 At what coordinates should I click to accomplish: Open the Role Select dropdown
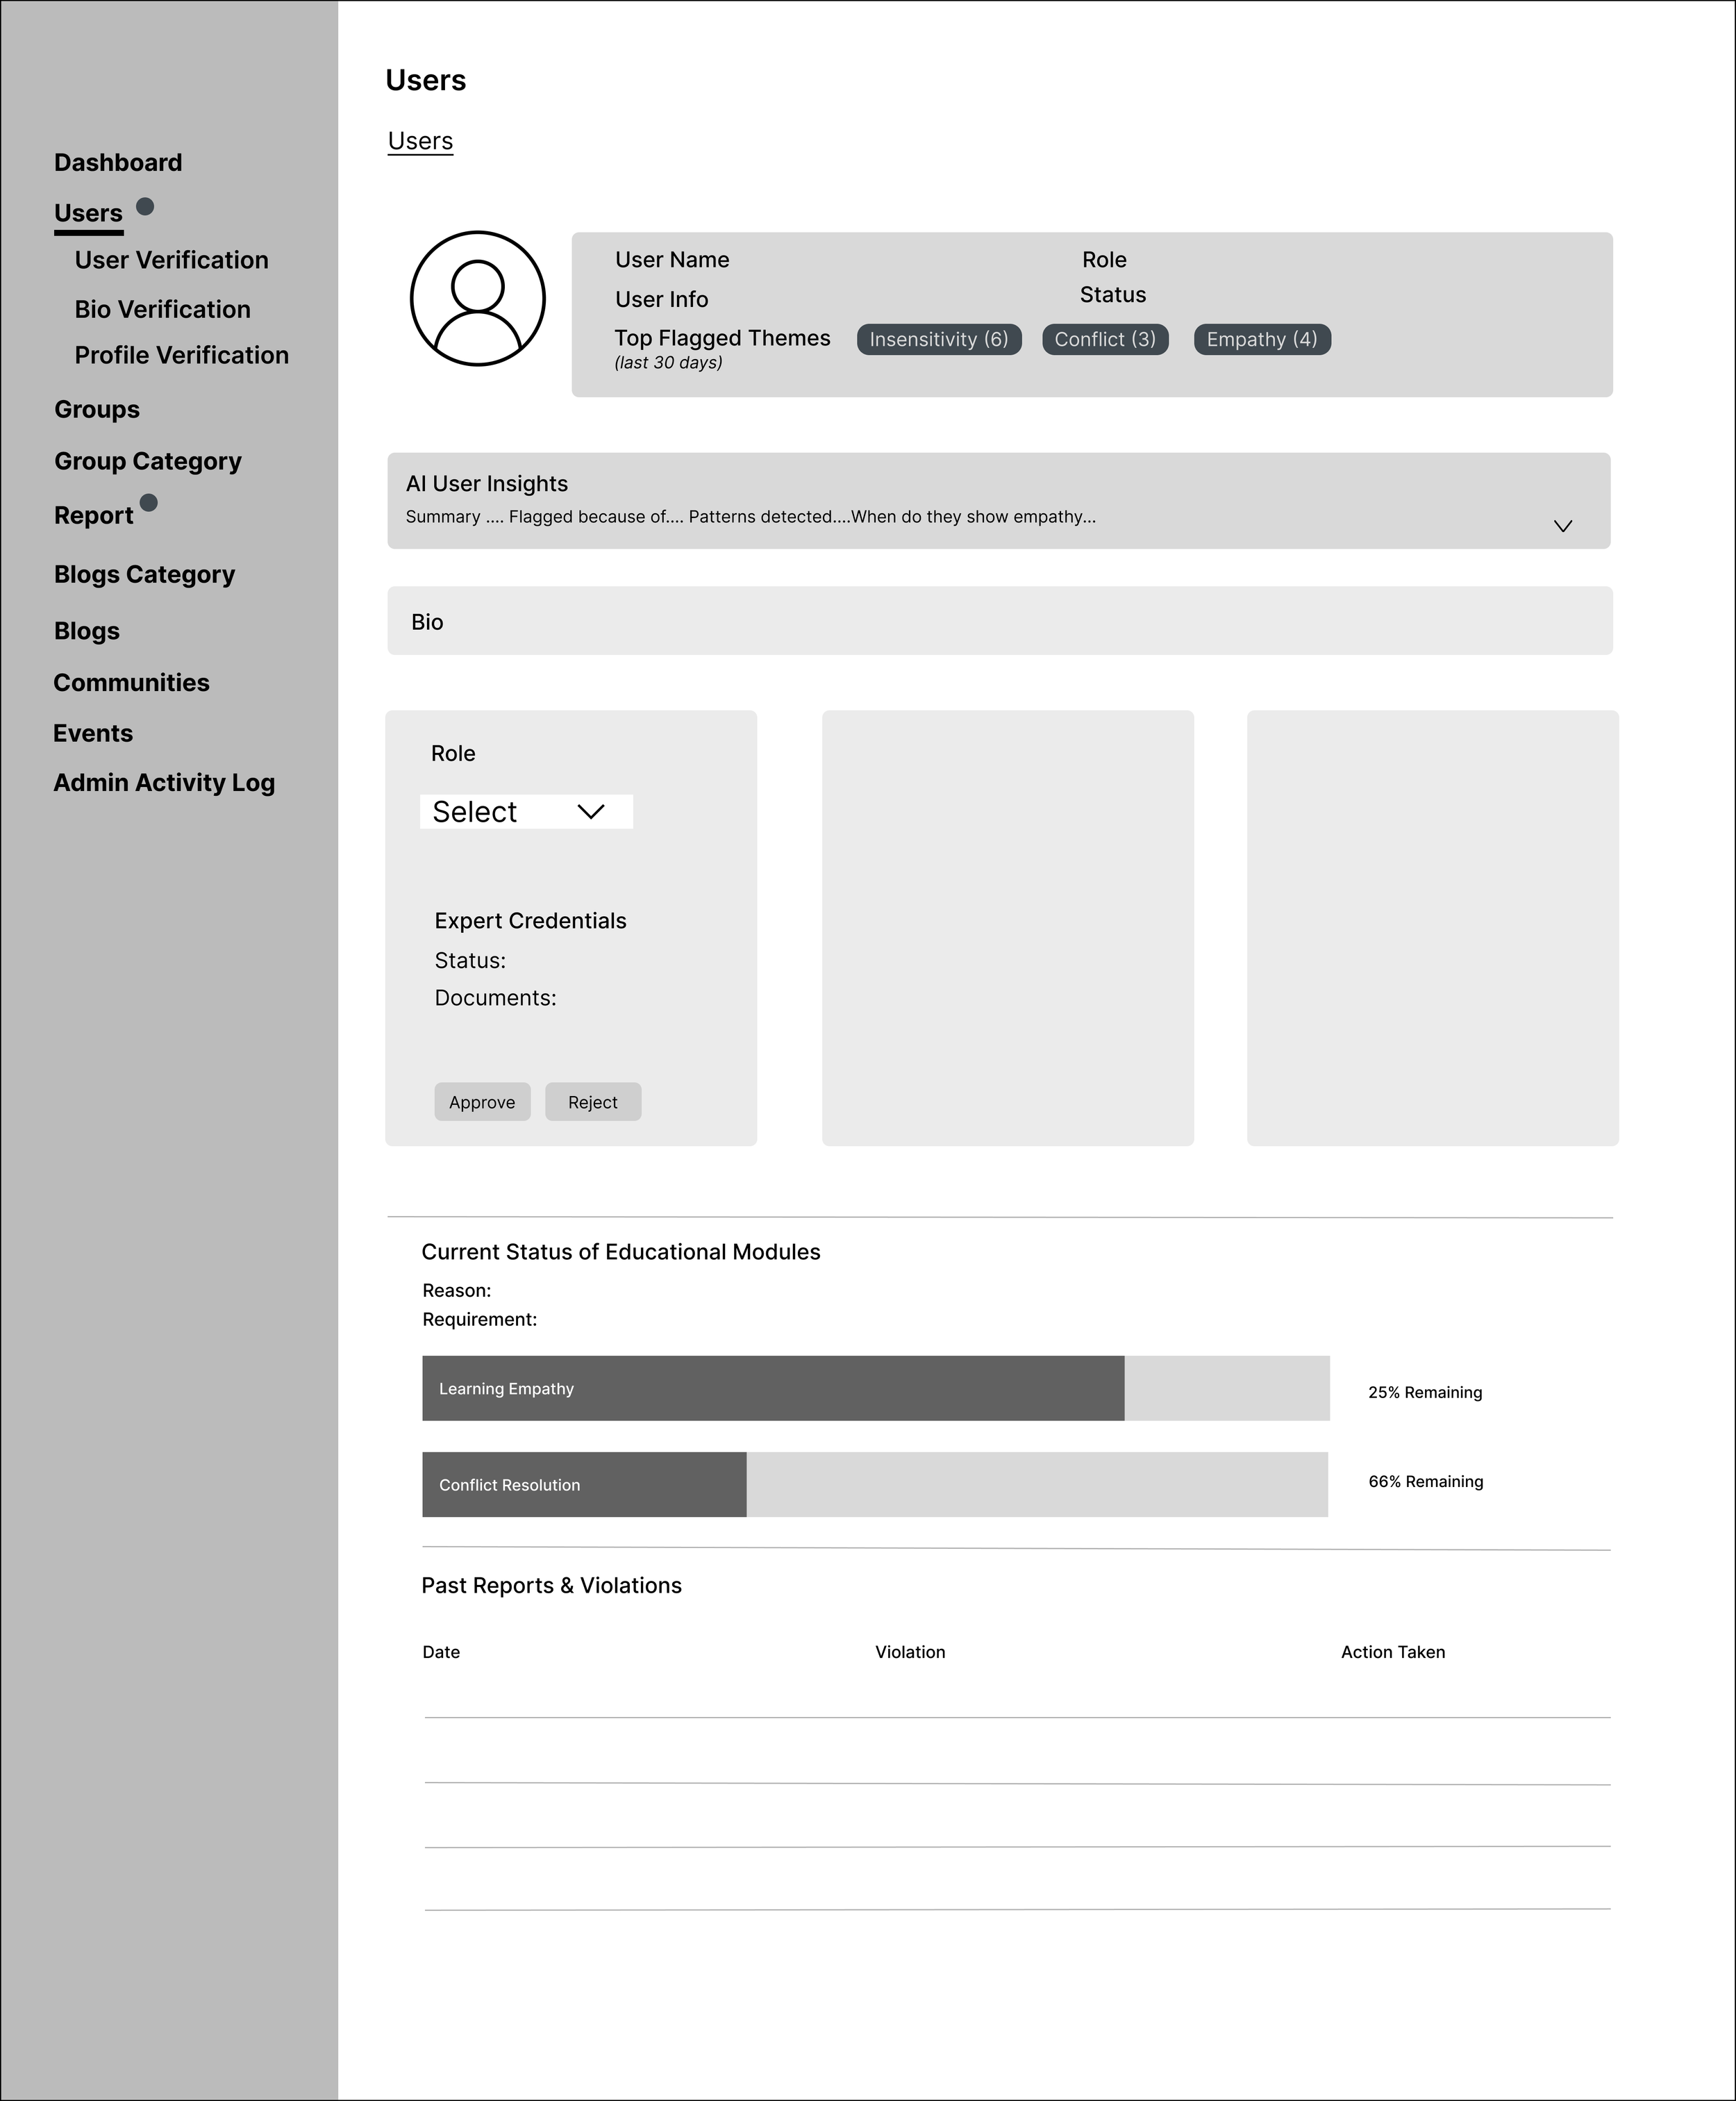526,811
